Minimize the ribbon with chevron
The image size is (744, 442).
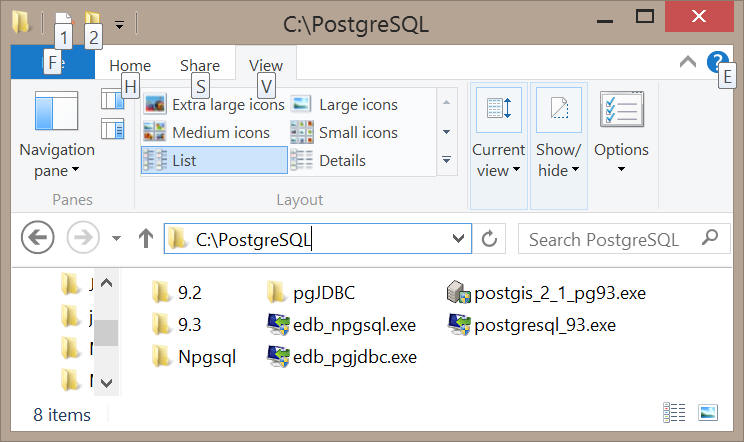(688, 62)
